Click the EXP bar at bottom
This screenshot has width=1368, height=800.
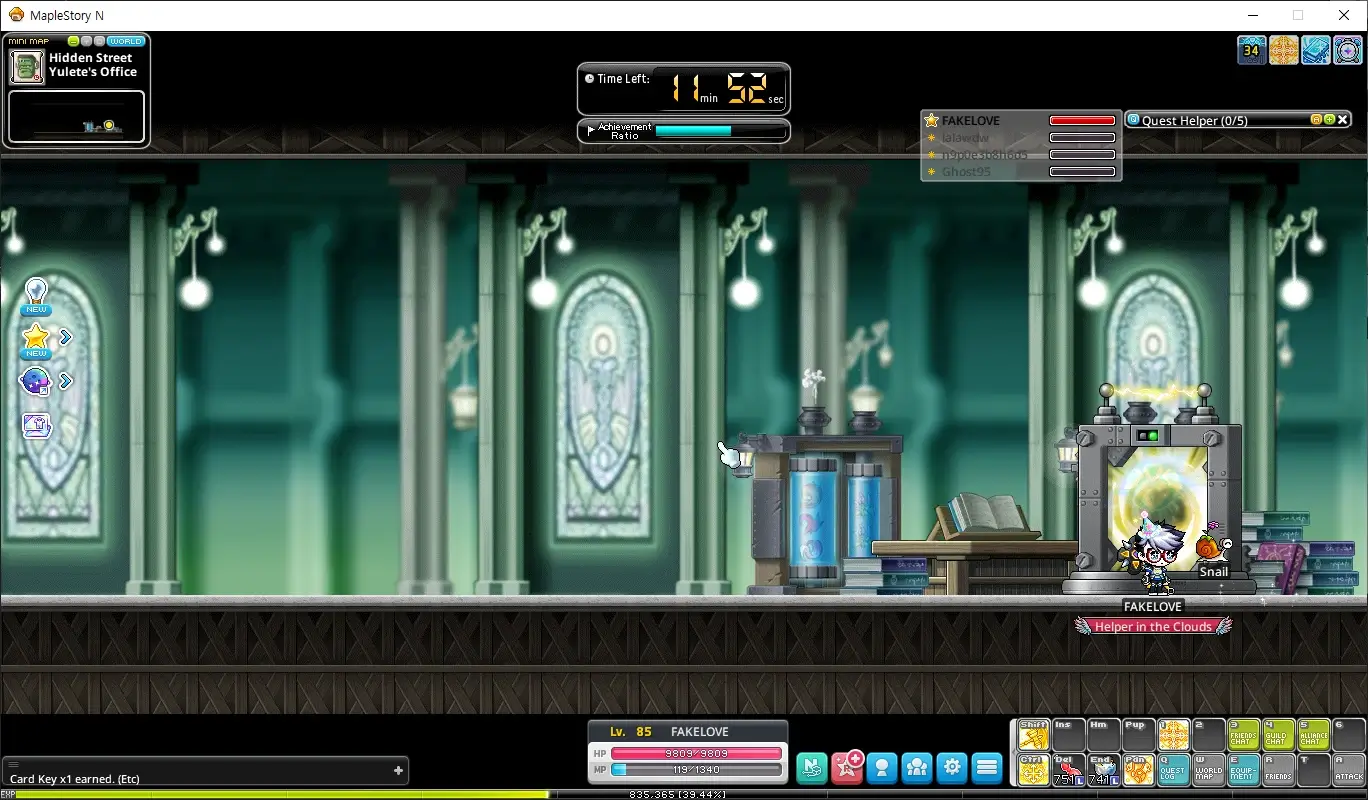[684, 795]
